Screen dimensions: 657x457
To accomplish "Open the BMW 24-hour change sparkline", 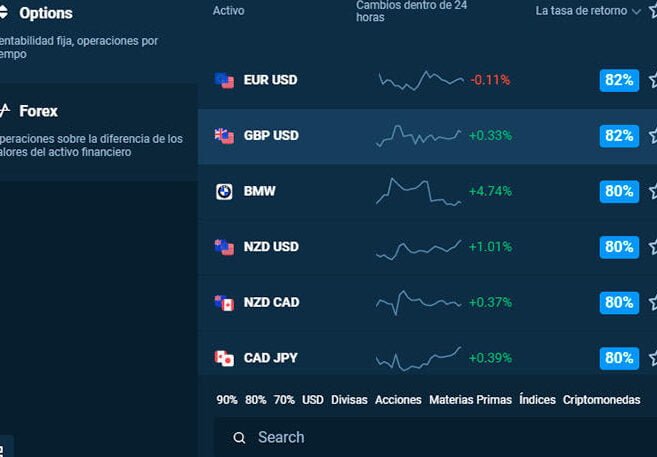I will coord(419,191).
